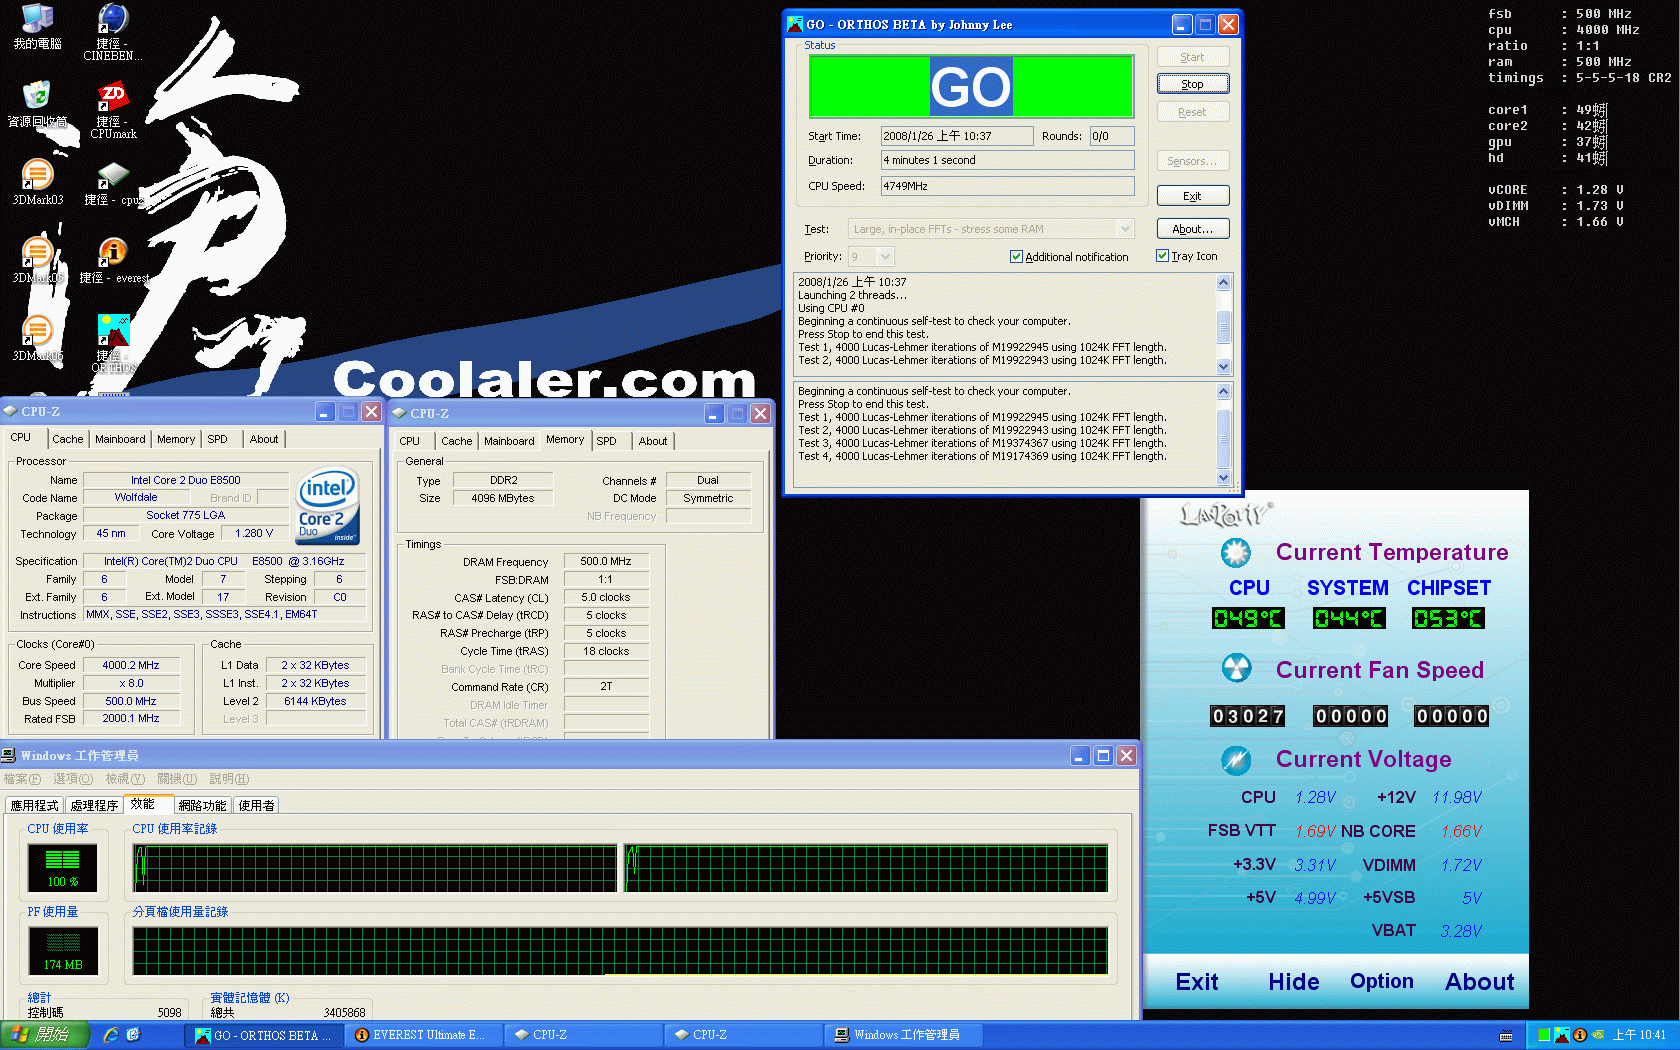Switch to the Cache tab in the left CPU-Z window
Image resolution: width=1680 pixels, height=1050 pixels.
click(68, 439)
